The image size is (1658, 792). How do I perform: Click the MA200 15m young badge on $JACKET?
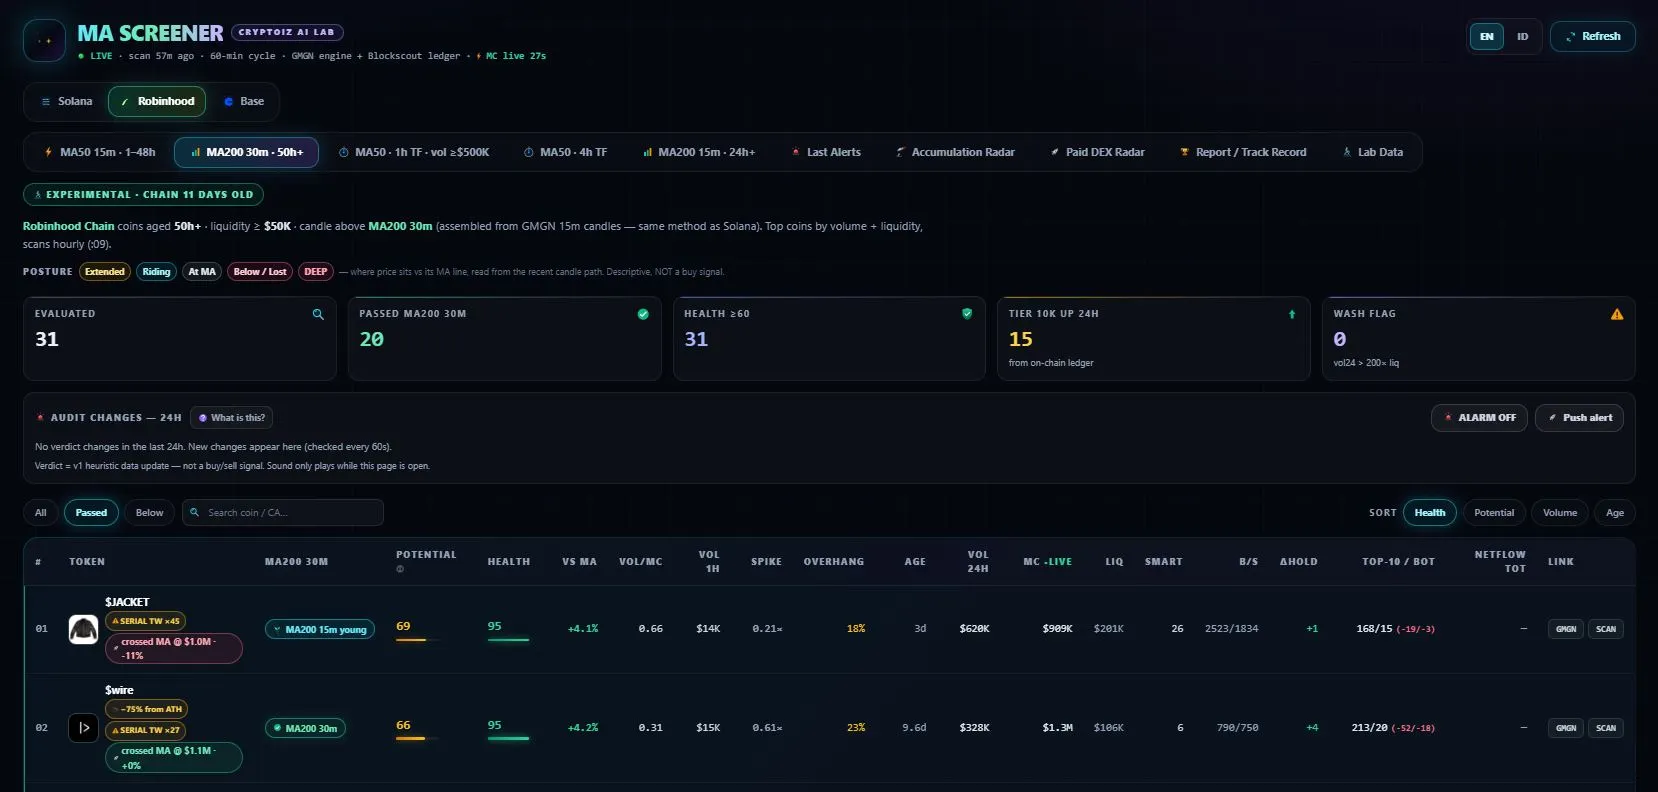pos(320,629)
